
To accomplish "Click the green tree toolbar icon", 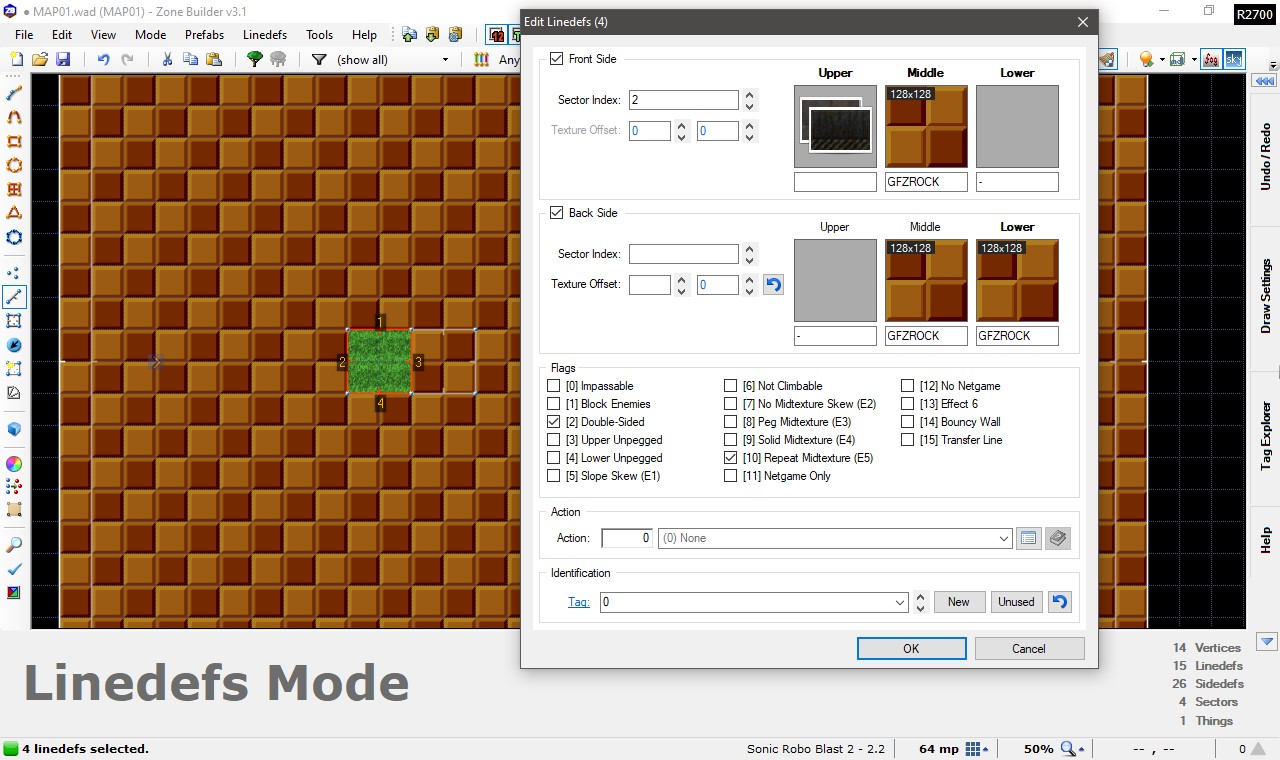I will (x=254, y=60).
